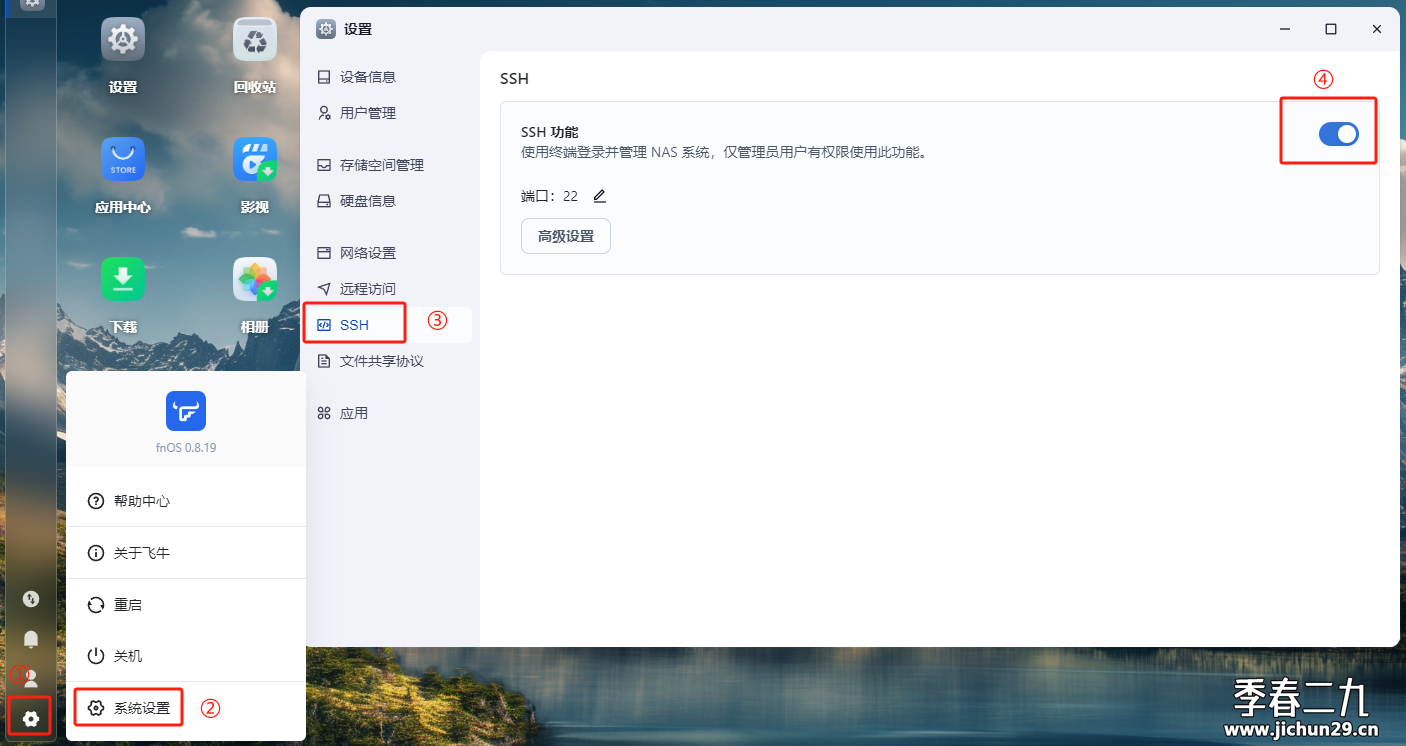Click the gear icon in the bottom-left dock
Screen dimensions: 1406x746
(31, 718)
